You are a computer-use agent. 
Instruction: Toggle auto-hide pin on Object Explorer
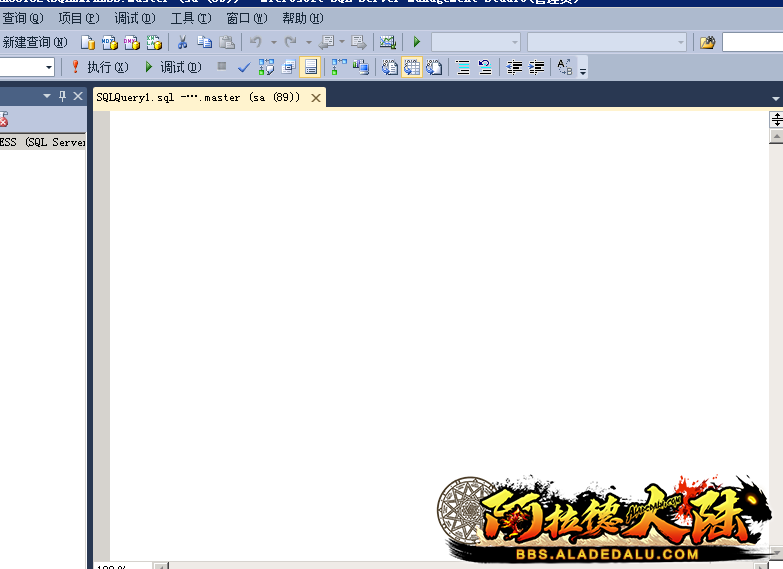[x=62, y=96]
